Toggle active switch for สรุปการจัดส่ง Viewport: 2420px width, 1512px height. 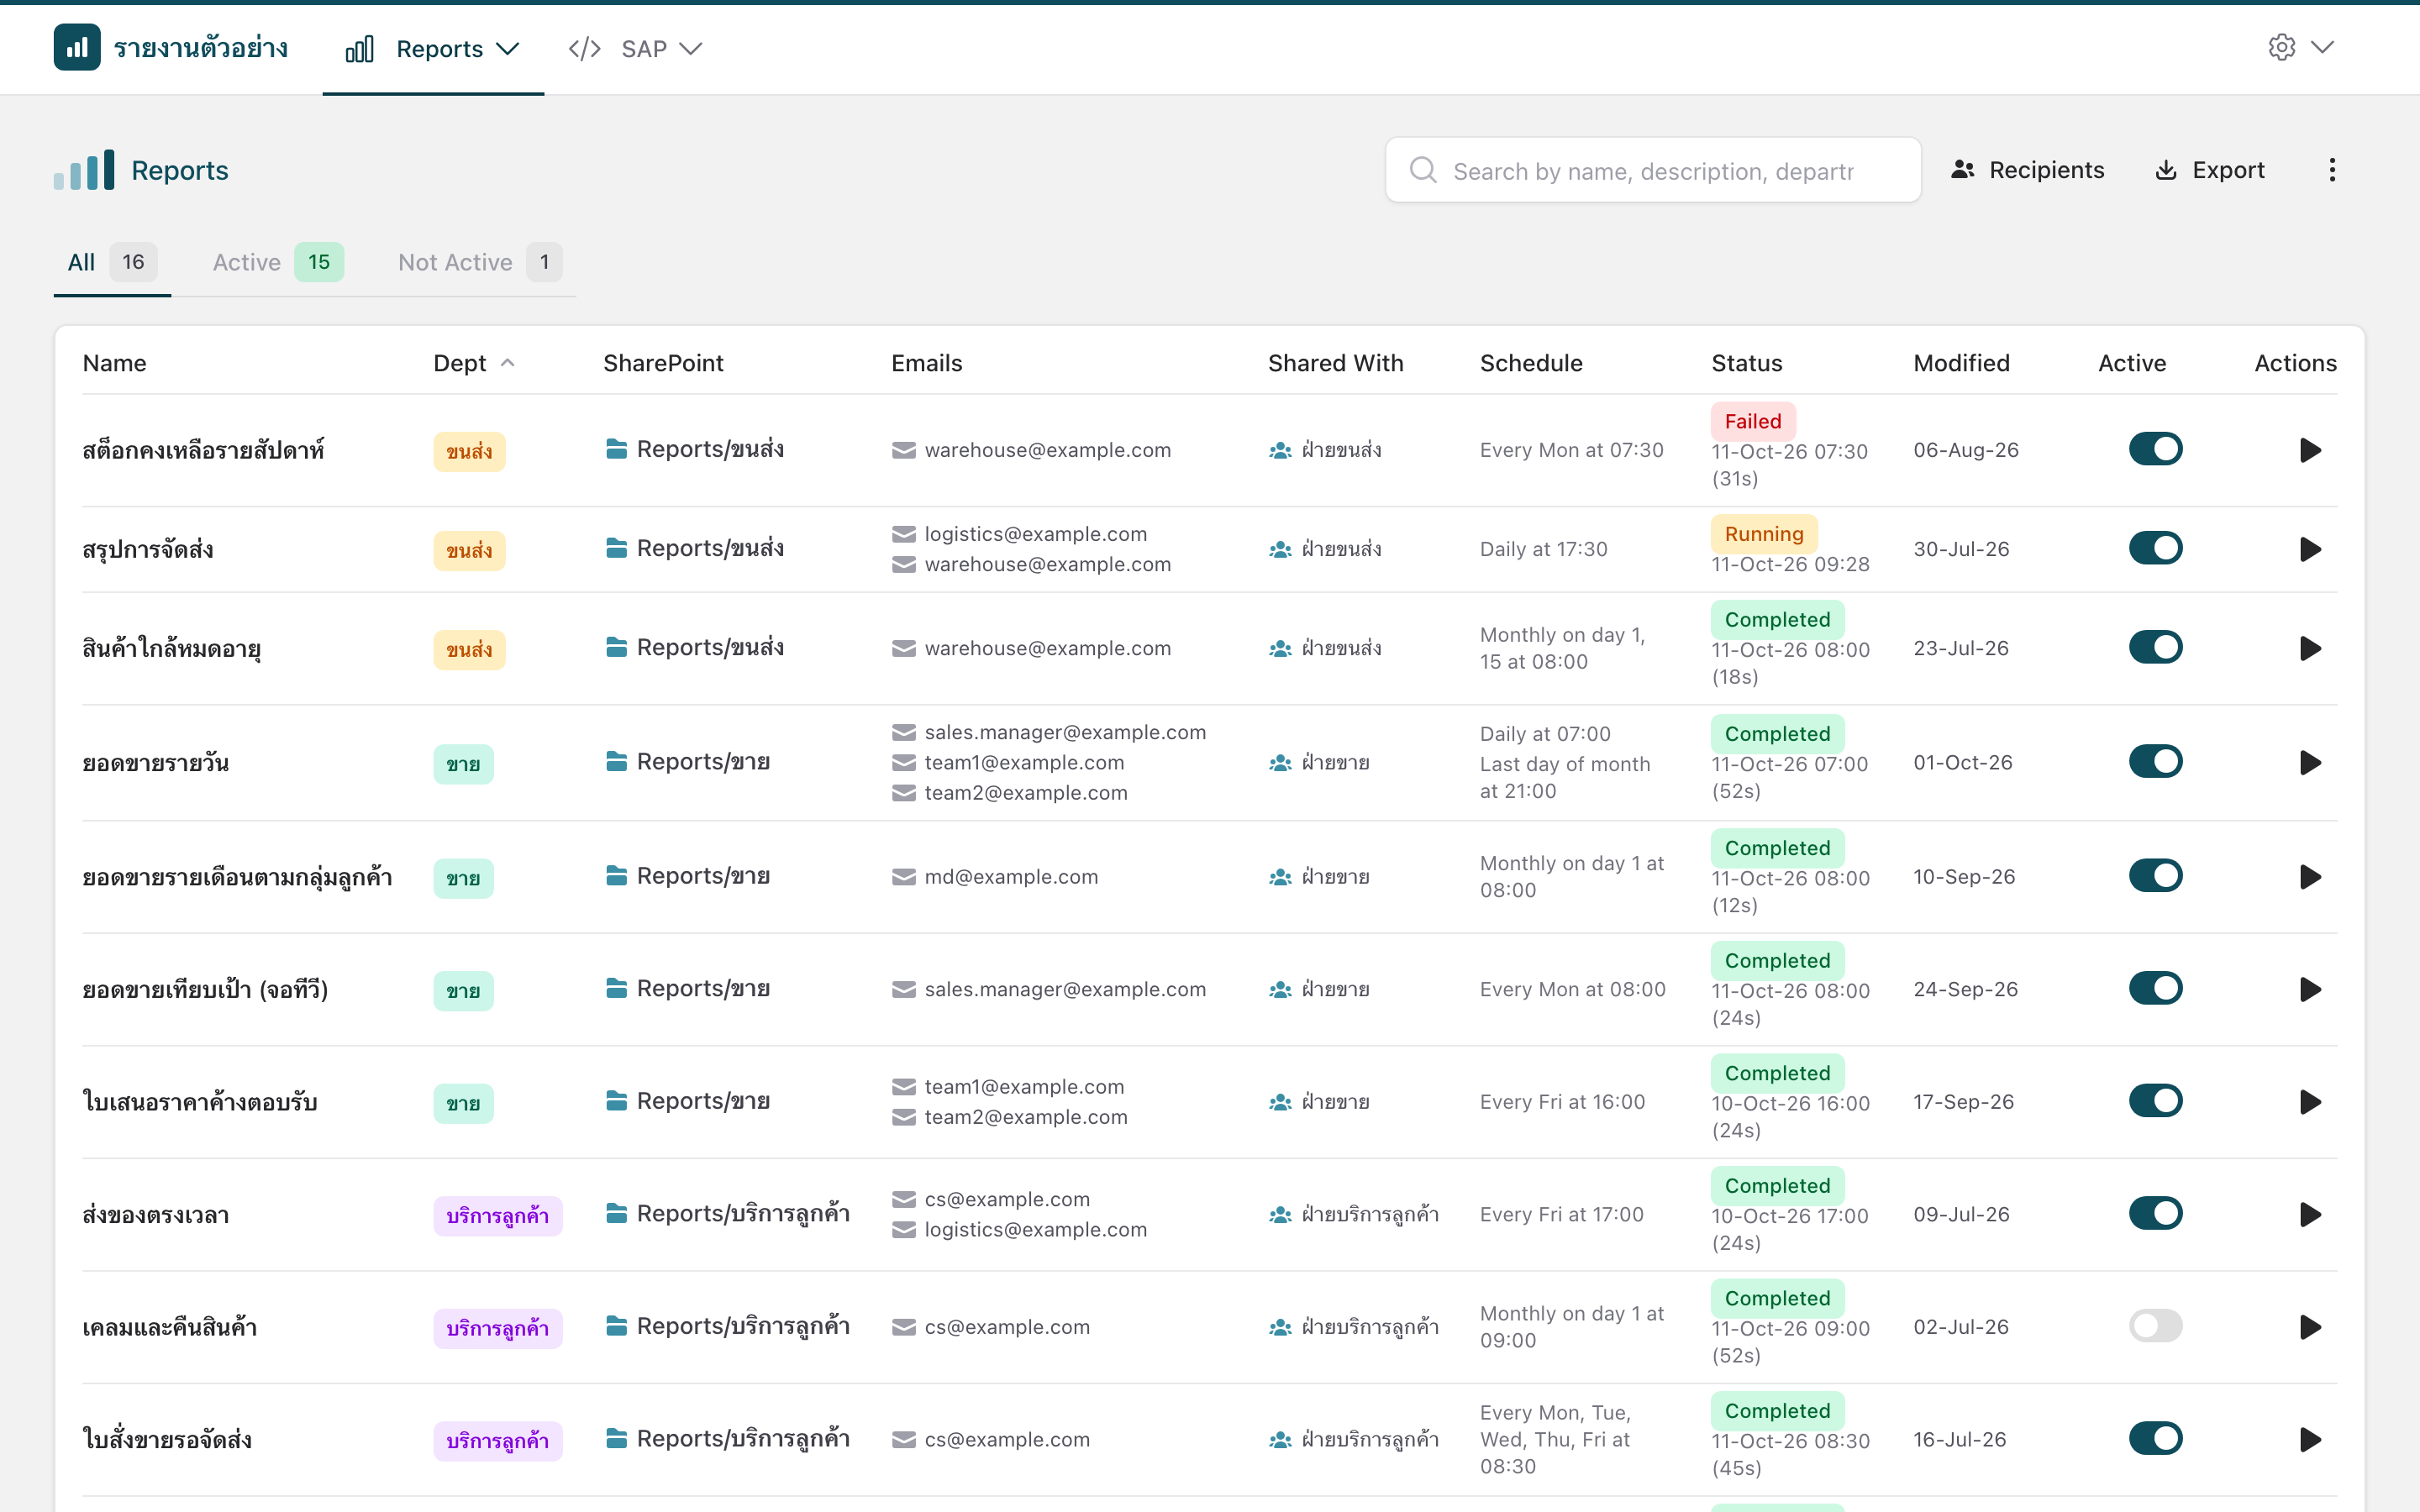pos(2155,548)
